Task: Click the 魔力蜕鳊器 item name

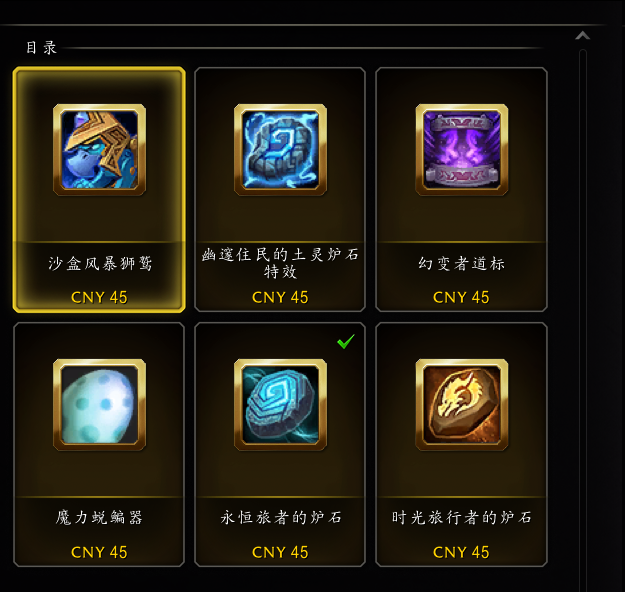Action: click(x=99, y=517)
